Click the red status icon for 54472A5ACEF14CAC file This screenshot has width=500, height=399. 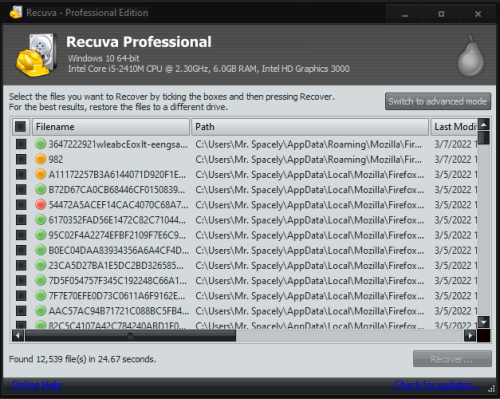pos(40,204)
